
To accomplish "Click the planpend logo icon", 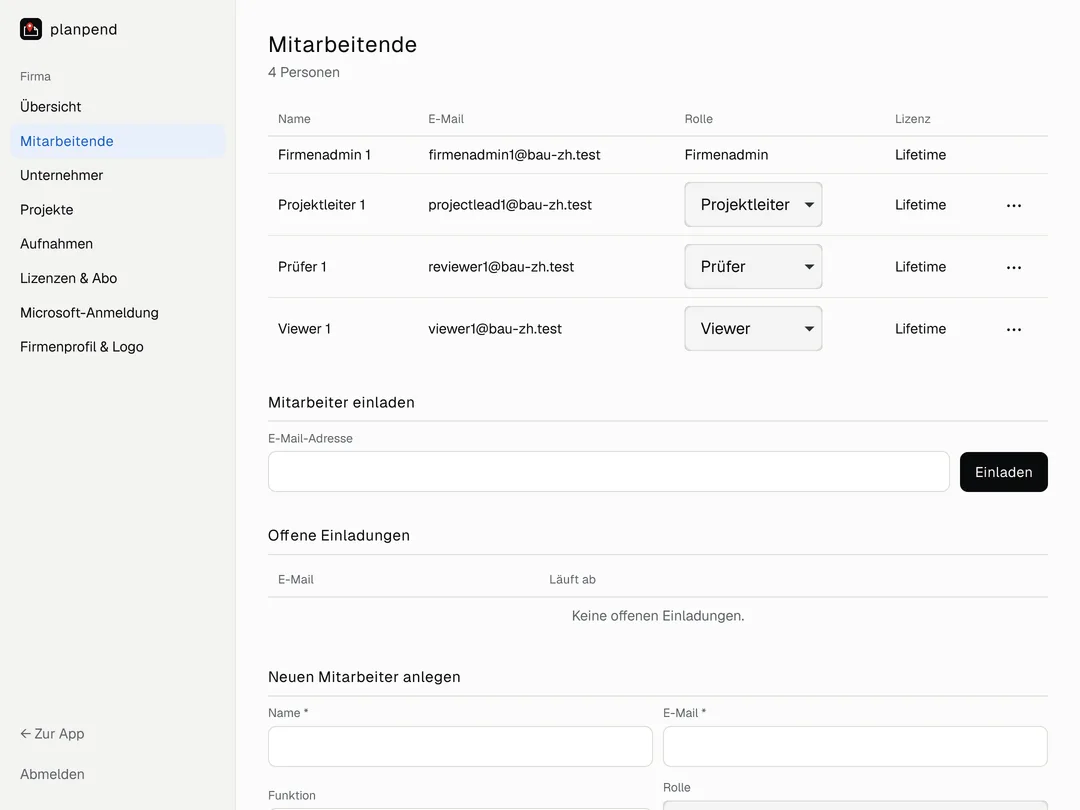I will pos(31,29).
